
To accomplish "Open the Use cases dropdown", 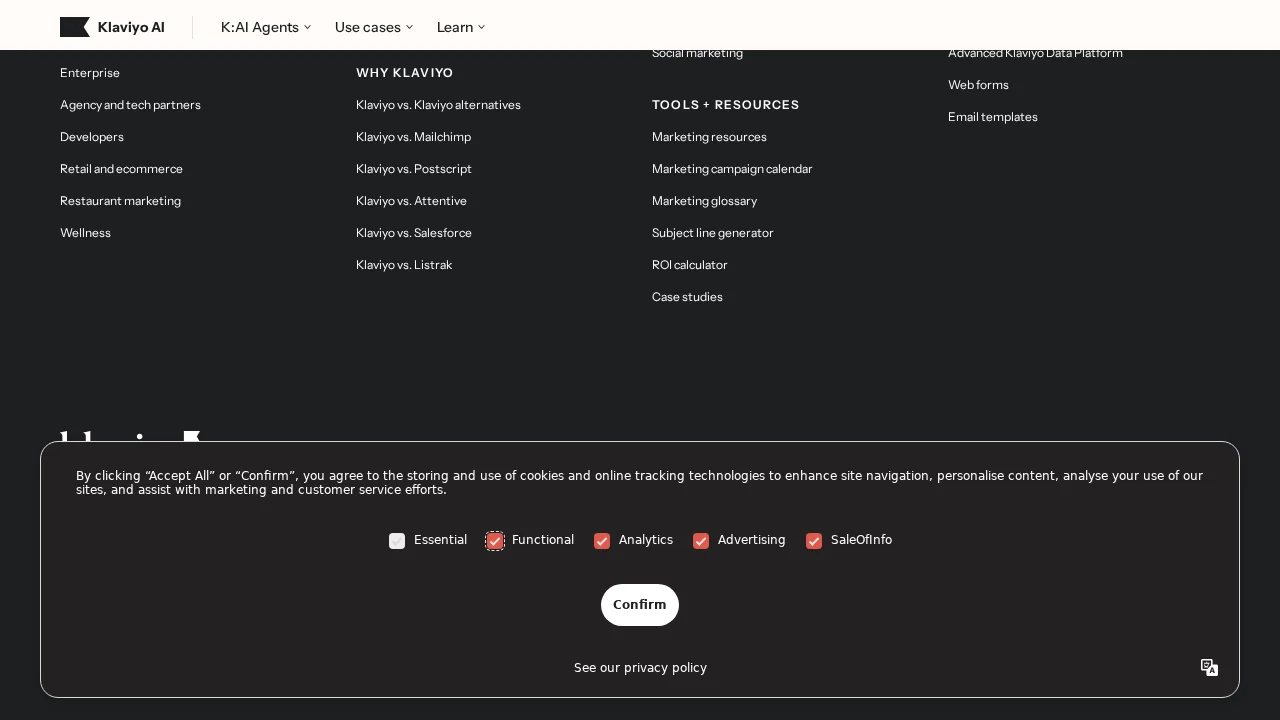I will (373, 27).
